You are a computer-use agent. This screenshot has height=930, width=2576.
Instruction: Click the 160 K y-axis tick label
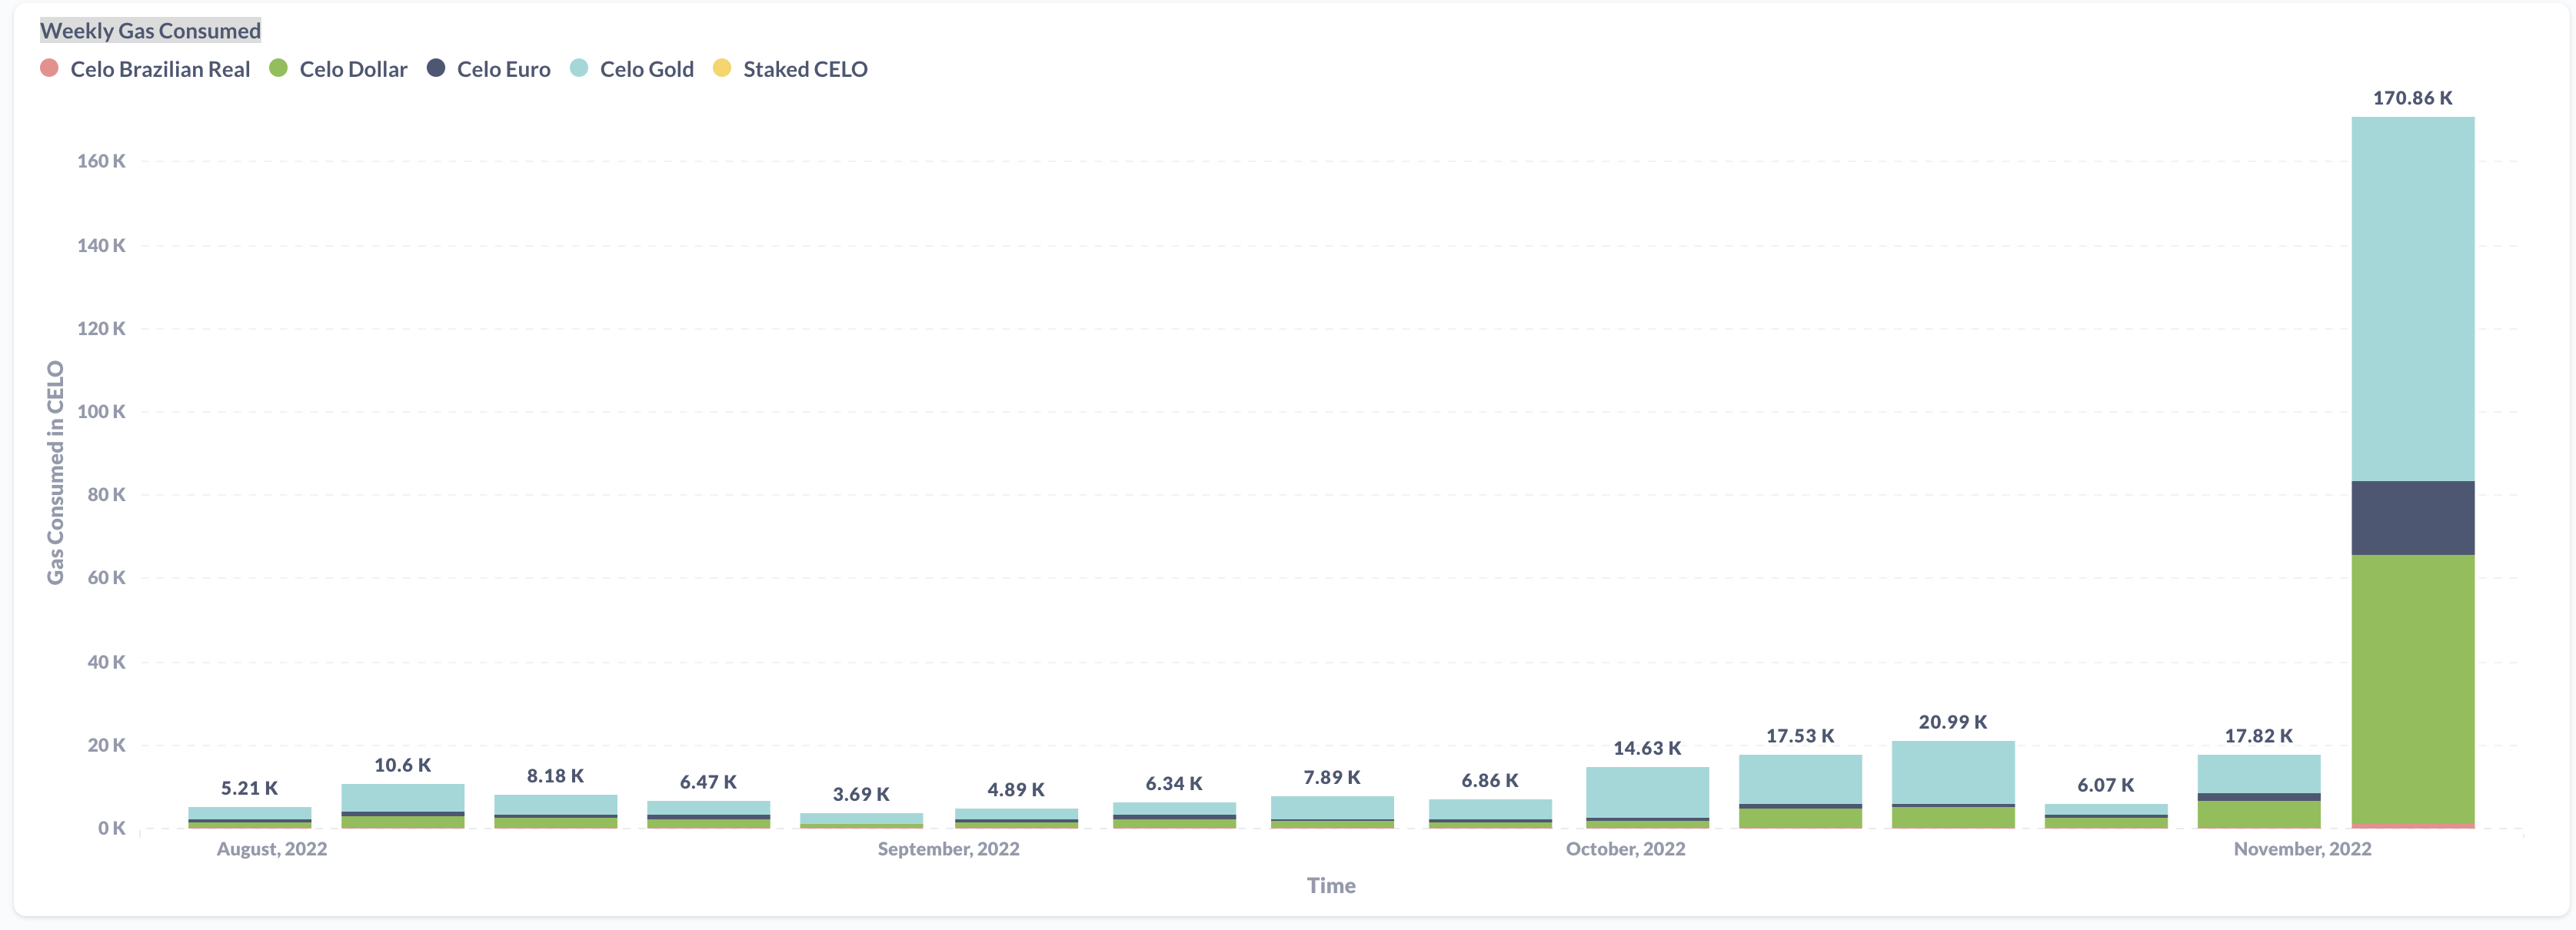coord(101,161)
